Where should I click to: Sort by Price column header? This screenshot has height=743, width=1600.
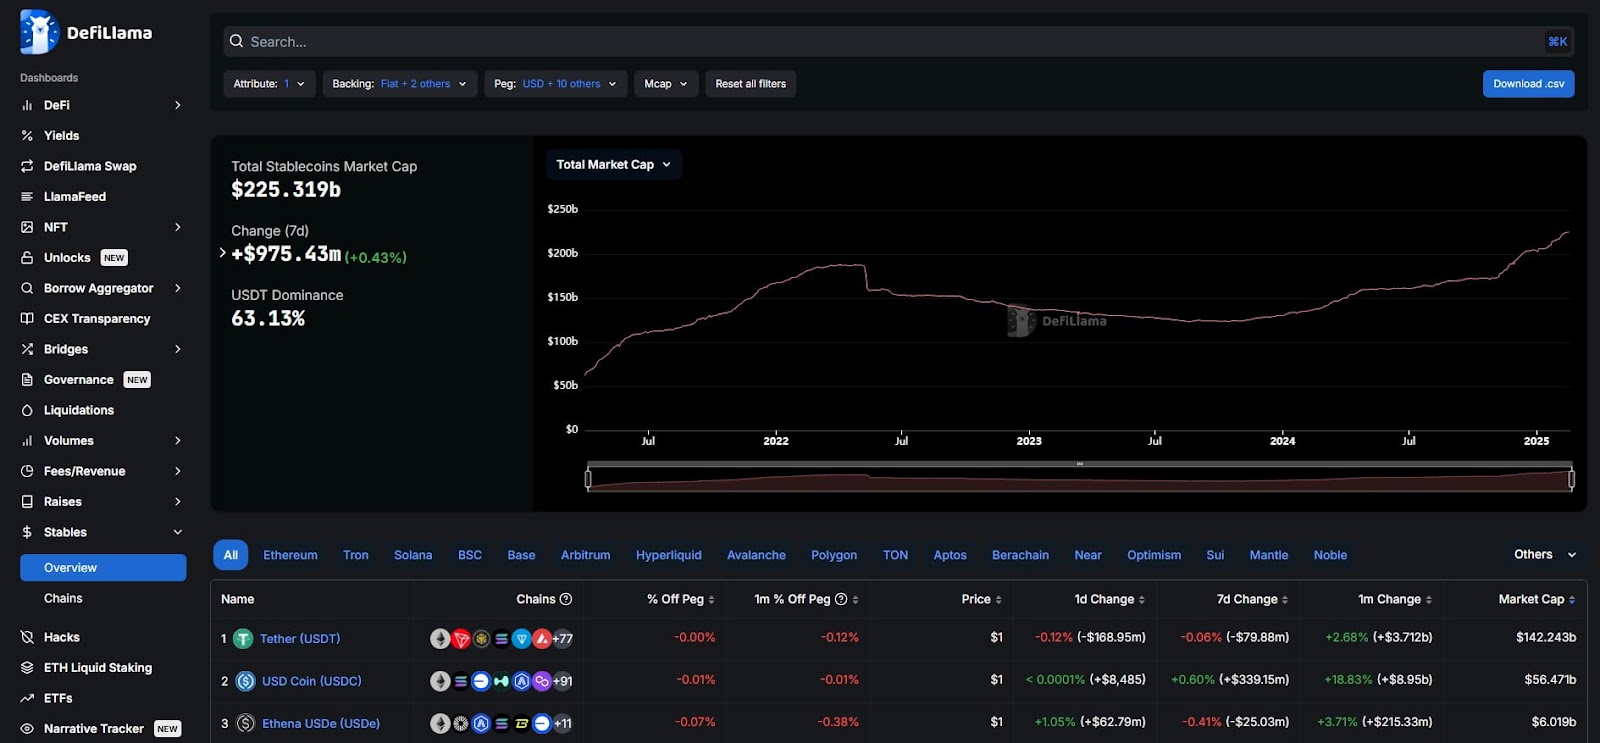(982, 599)
